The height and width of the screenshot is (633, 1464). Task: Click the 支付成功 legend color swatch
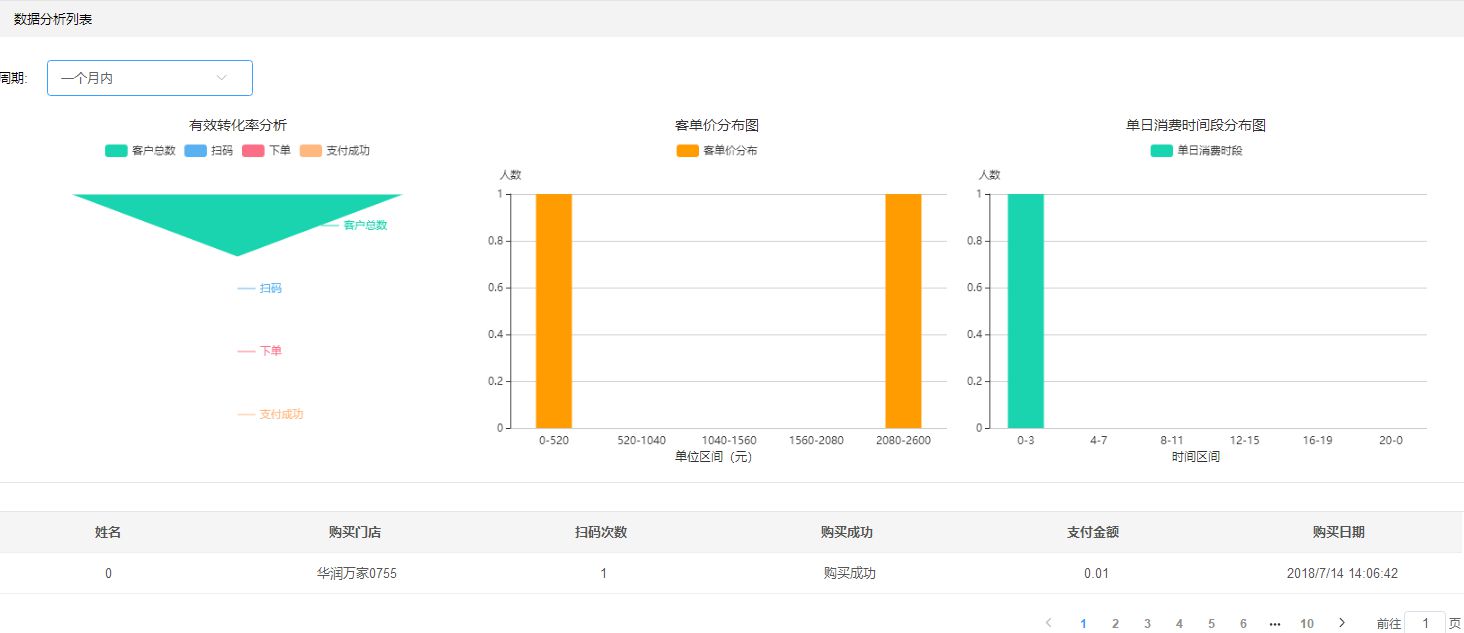tap(311, 151)
